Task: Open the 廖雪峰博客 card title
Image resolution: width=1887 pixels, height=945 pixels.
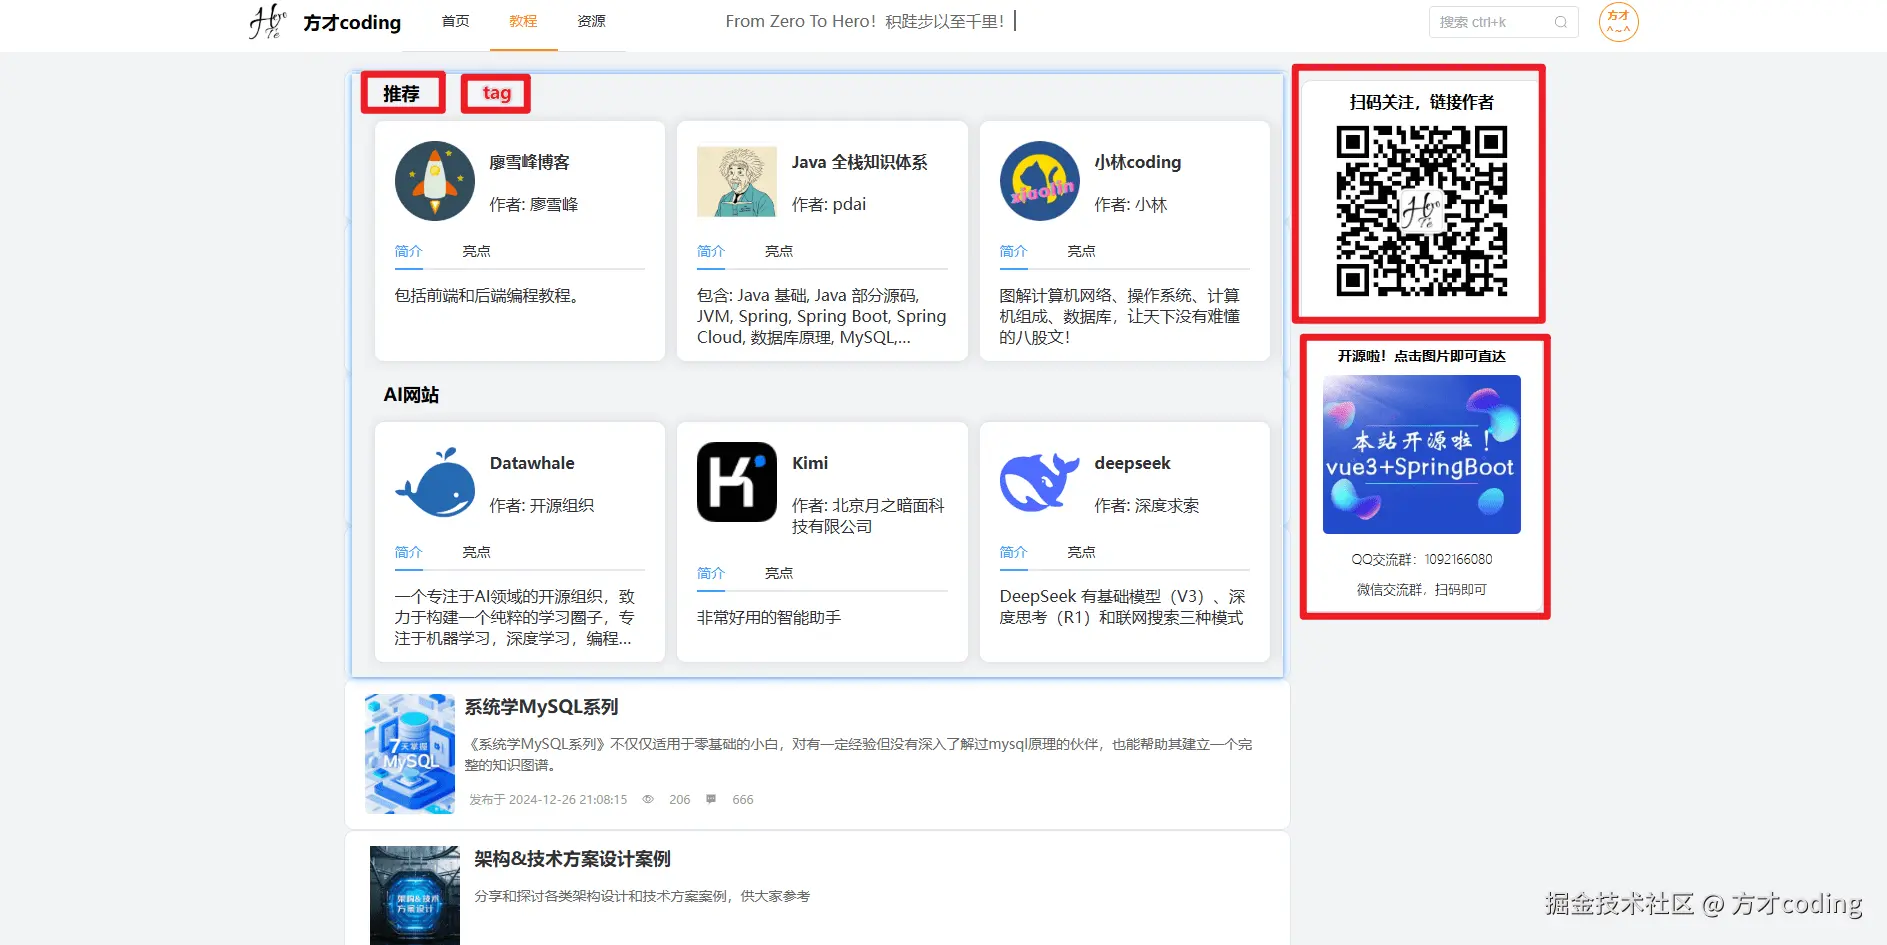Action: 529,162
